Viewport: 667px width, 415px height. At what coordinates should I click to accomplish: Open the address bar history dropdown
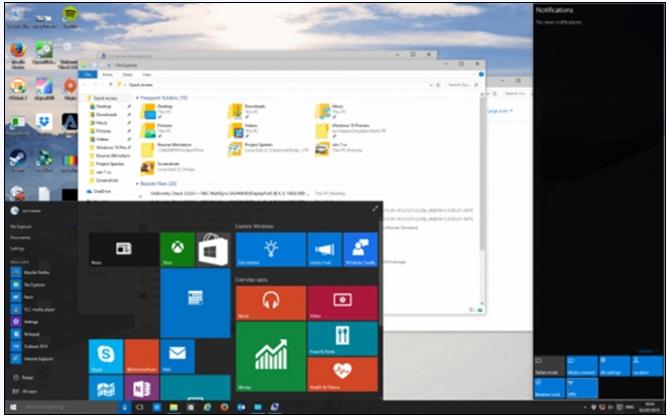coord(431,85)
